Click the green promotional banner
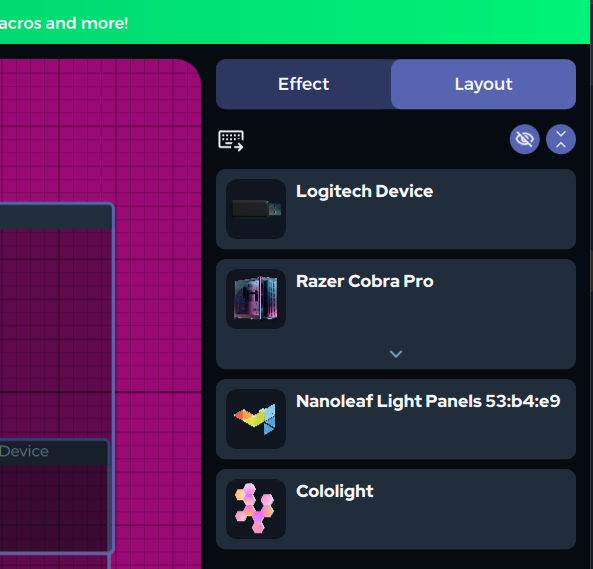 (x=295, y=22)
